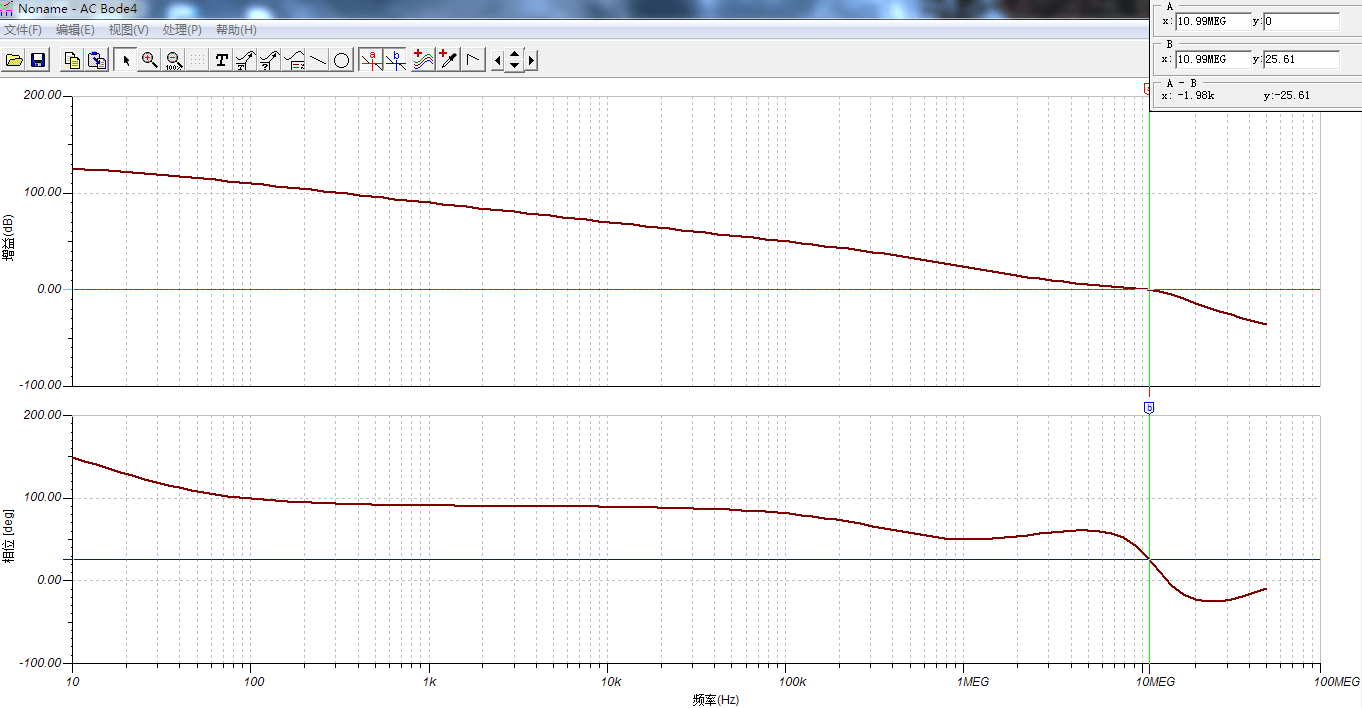The image size is (1362, 708).
Task: Click cursor A x field 10.99MEG
Action: 1213,21
